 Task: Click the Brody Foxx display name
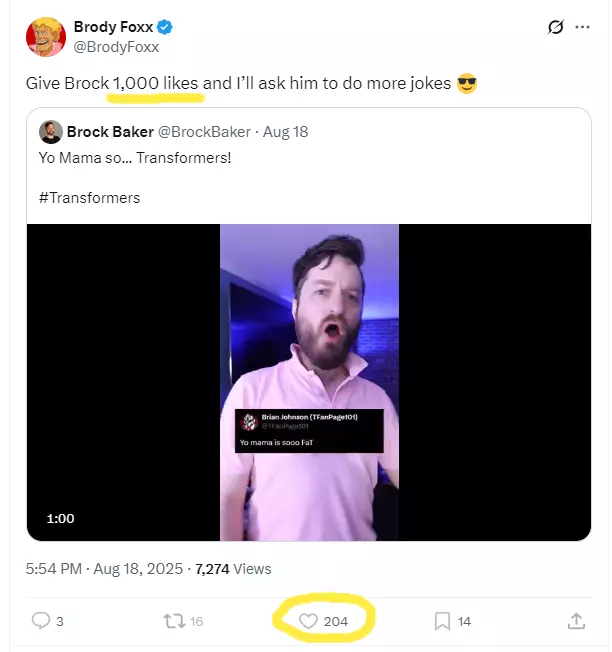coord(113,27)
